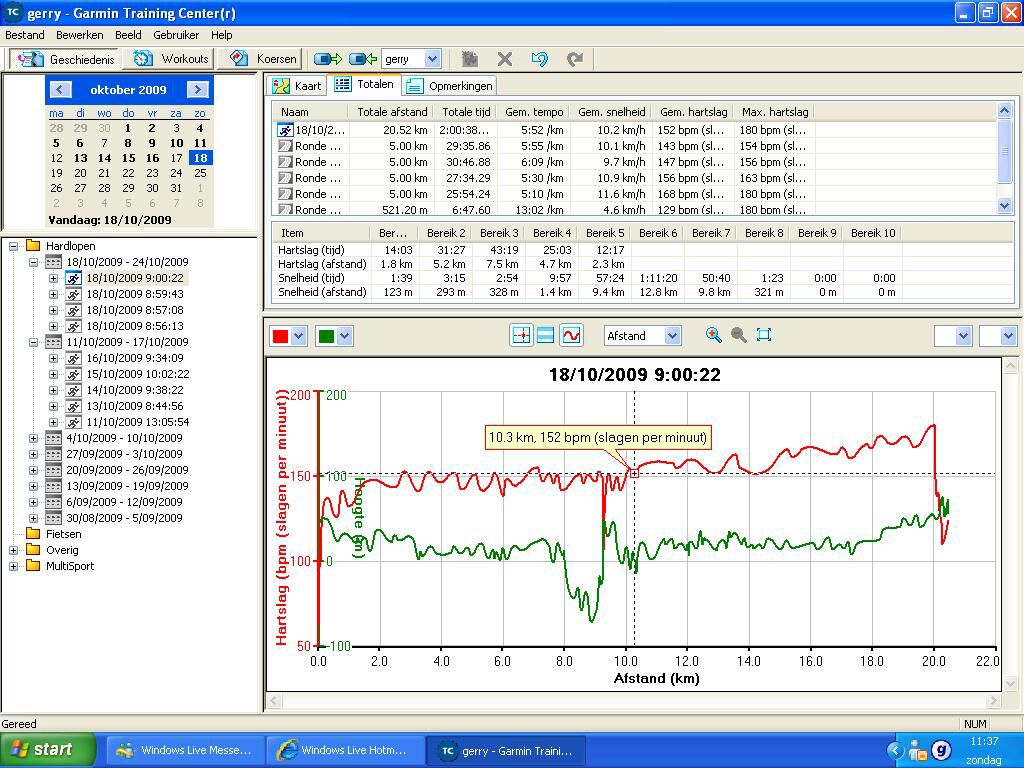Expand activity 18/10/2009 8:57:08
This screenshot has height=768, width=1024.
(54, 310)
